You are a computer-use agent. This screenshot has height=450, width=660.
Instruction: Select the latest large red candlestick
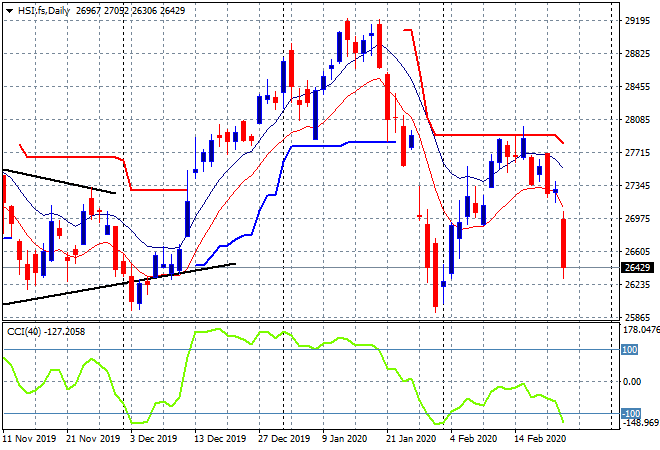[x=564, y=243]
